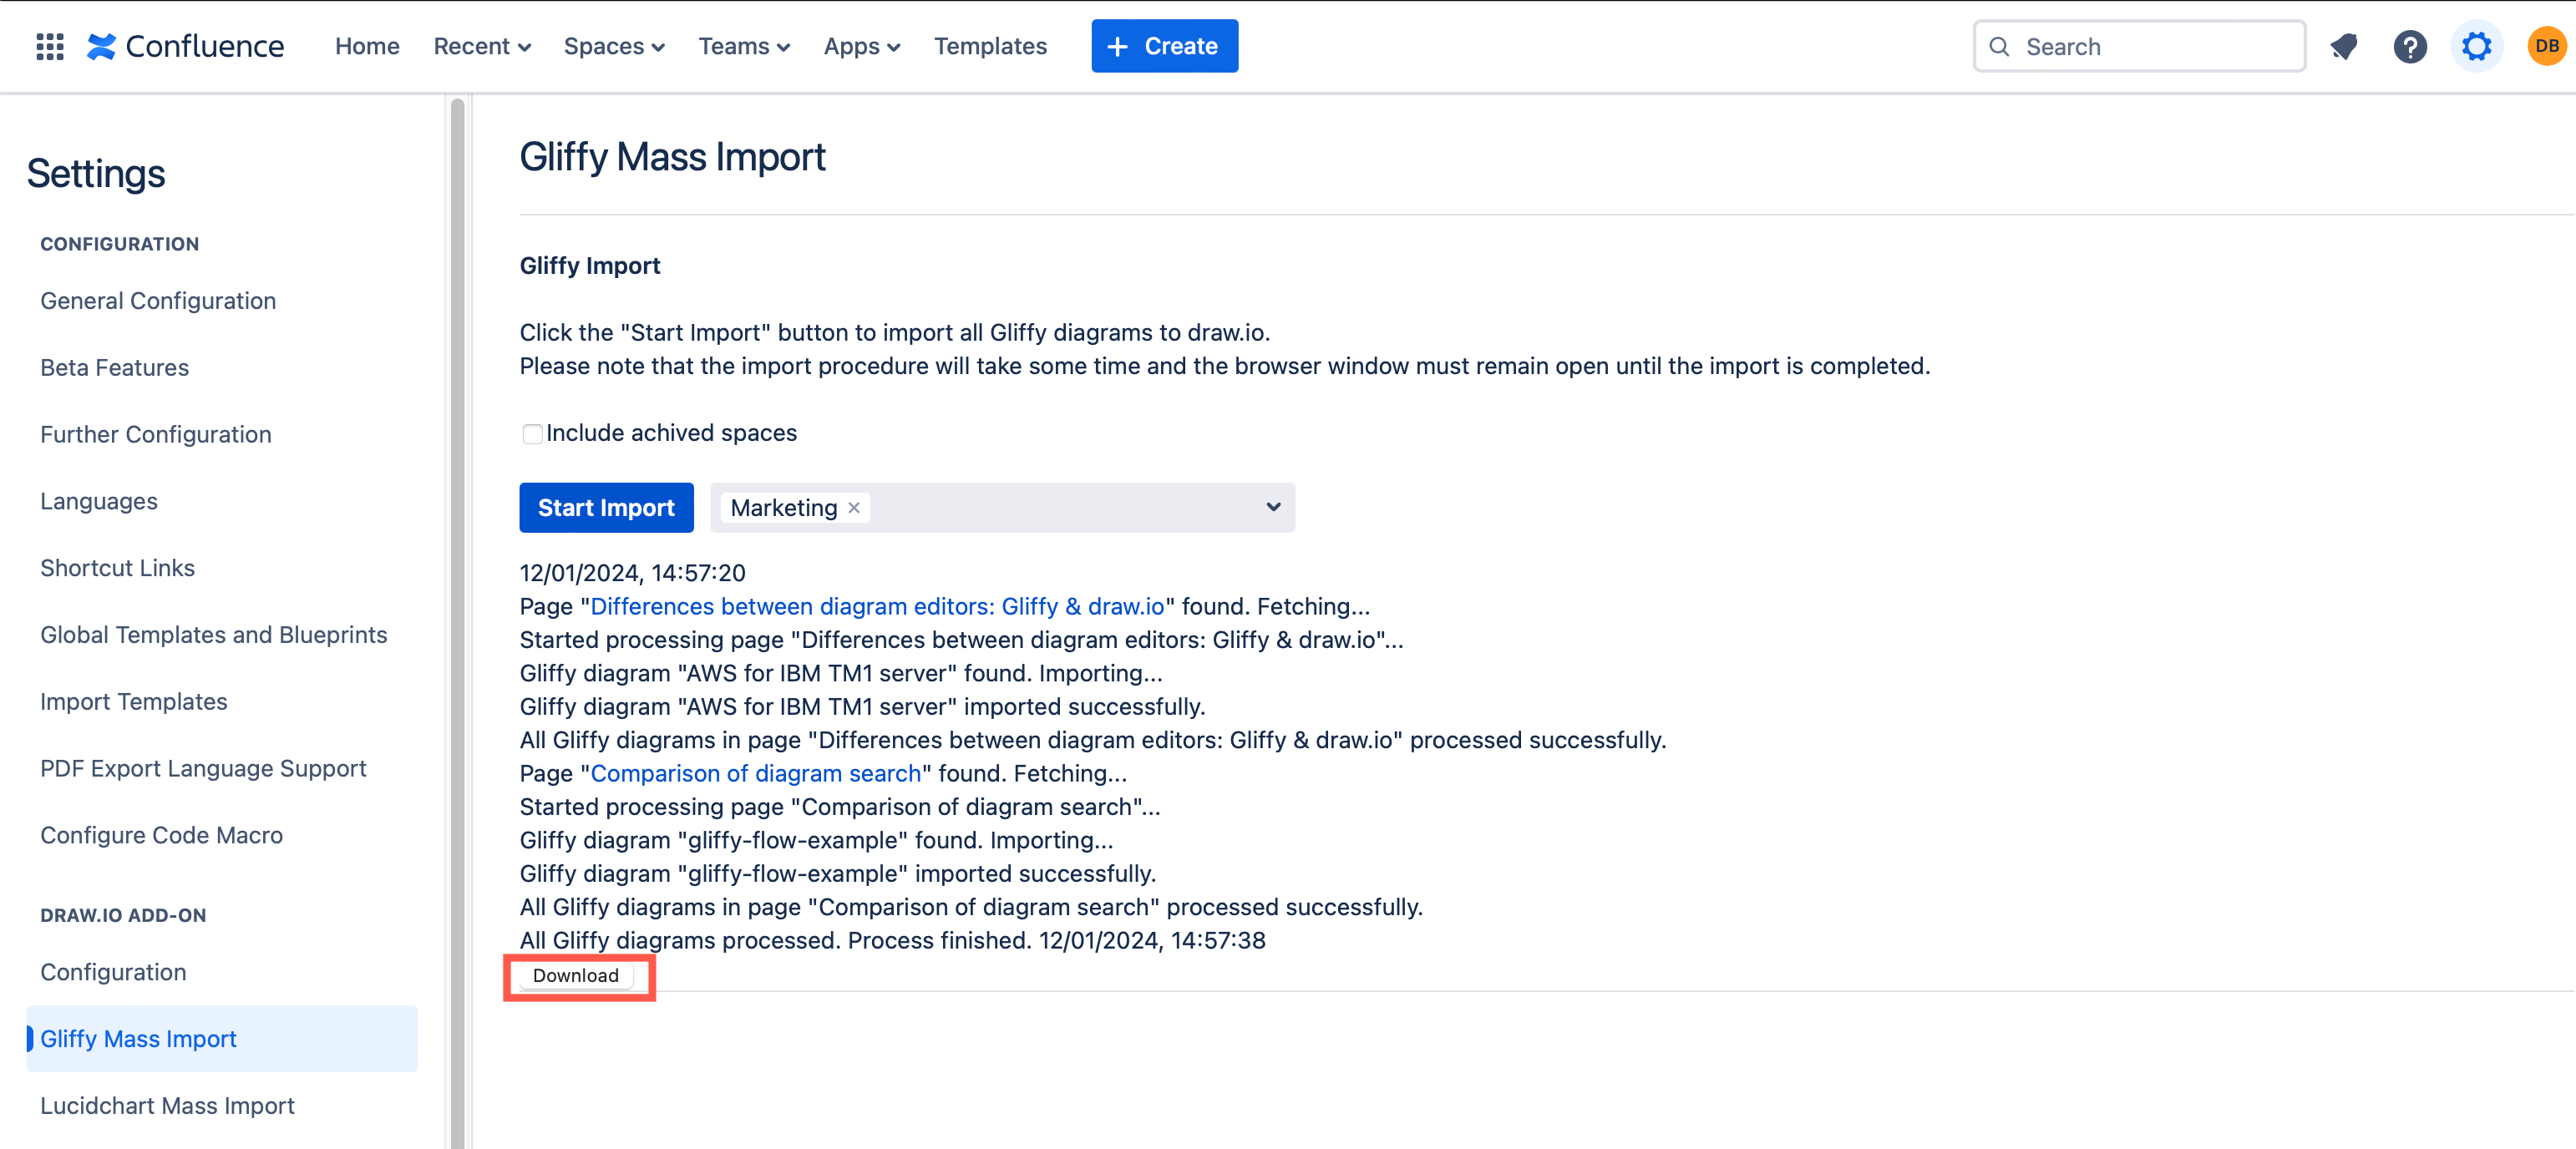Click the CONFIGURATION section header

(x=119, y=244)
